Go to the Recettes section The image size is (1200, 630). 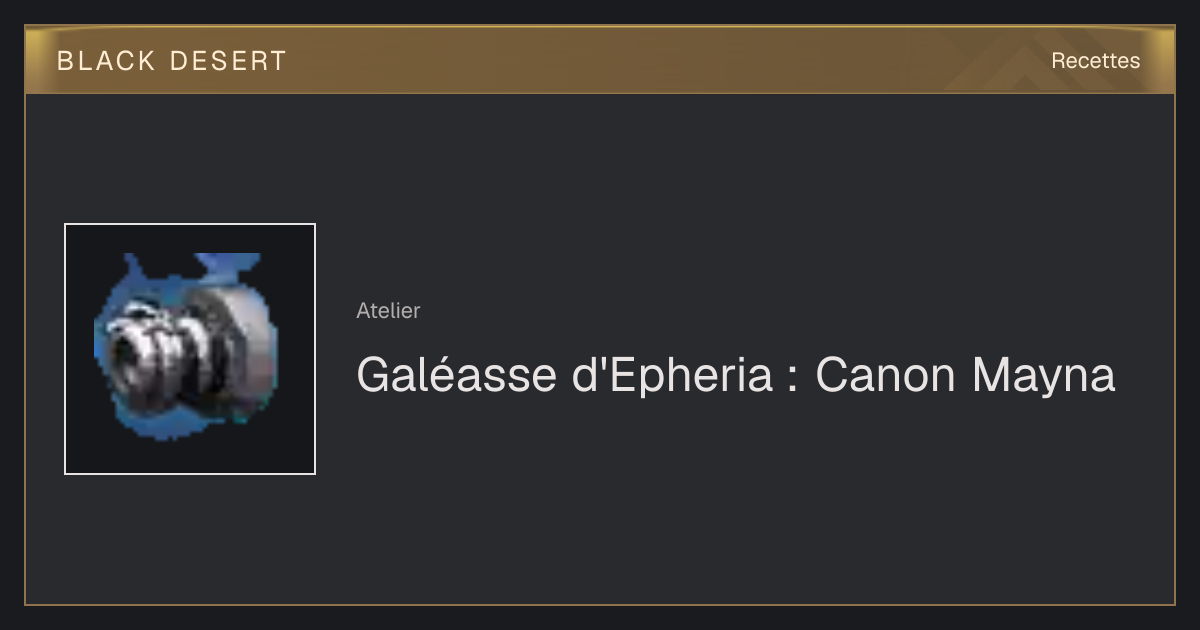1095,61
